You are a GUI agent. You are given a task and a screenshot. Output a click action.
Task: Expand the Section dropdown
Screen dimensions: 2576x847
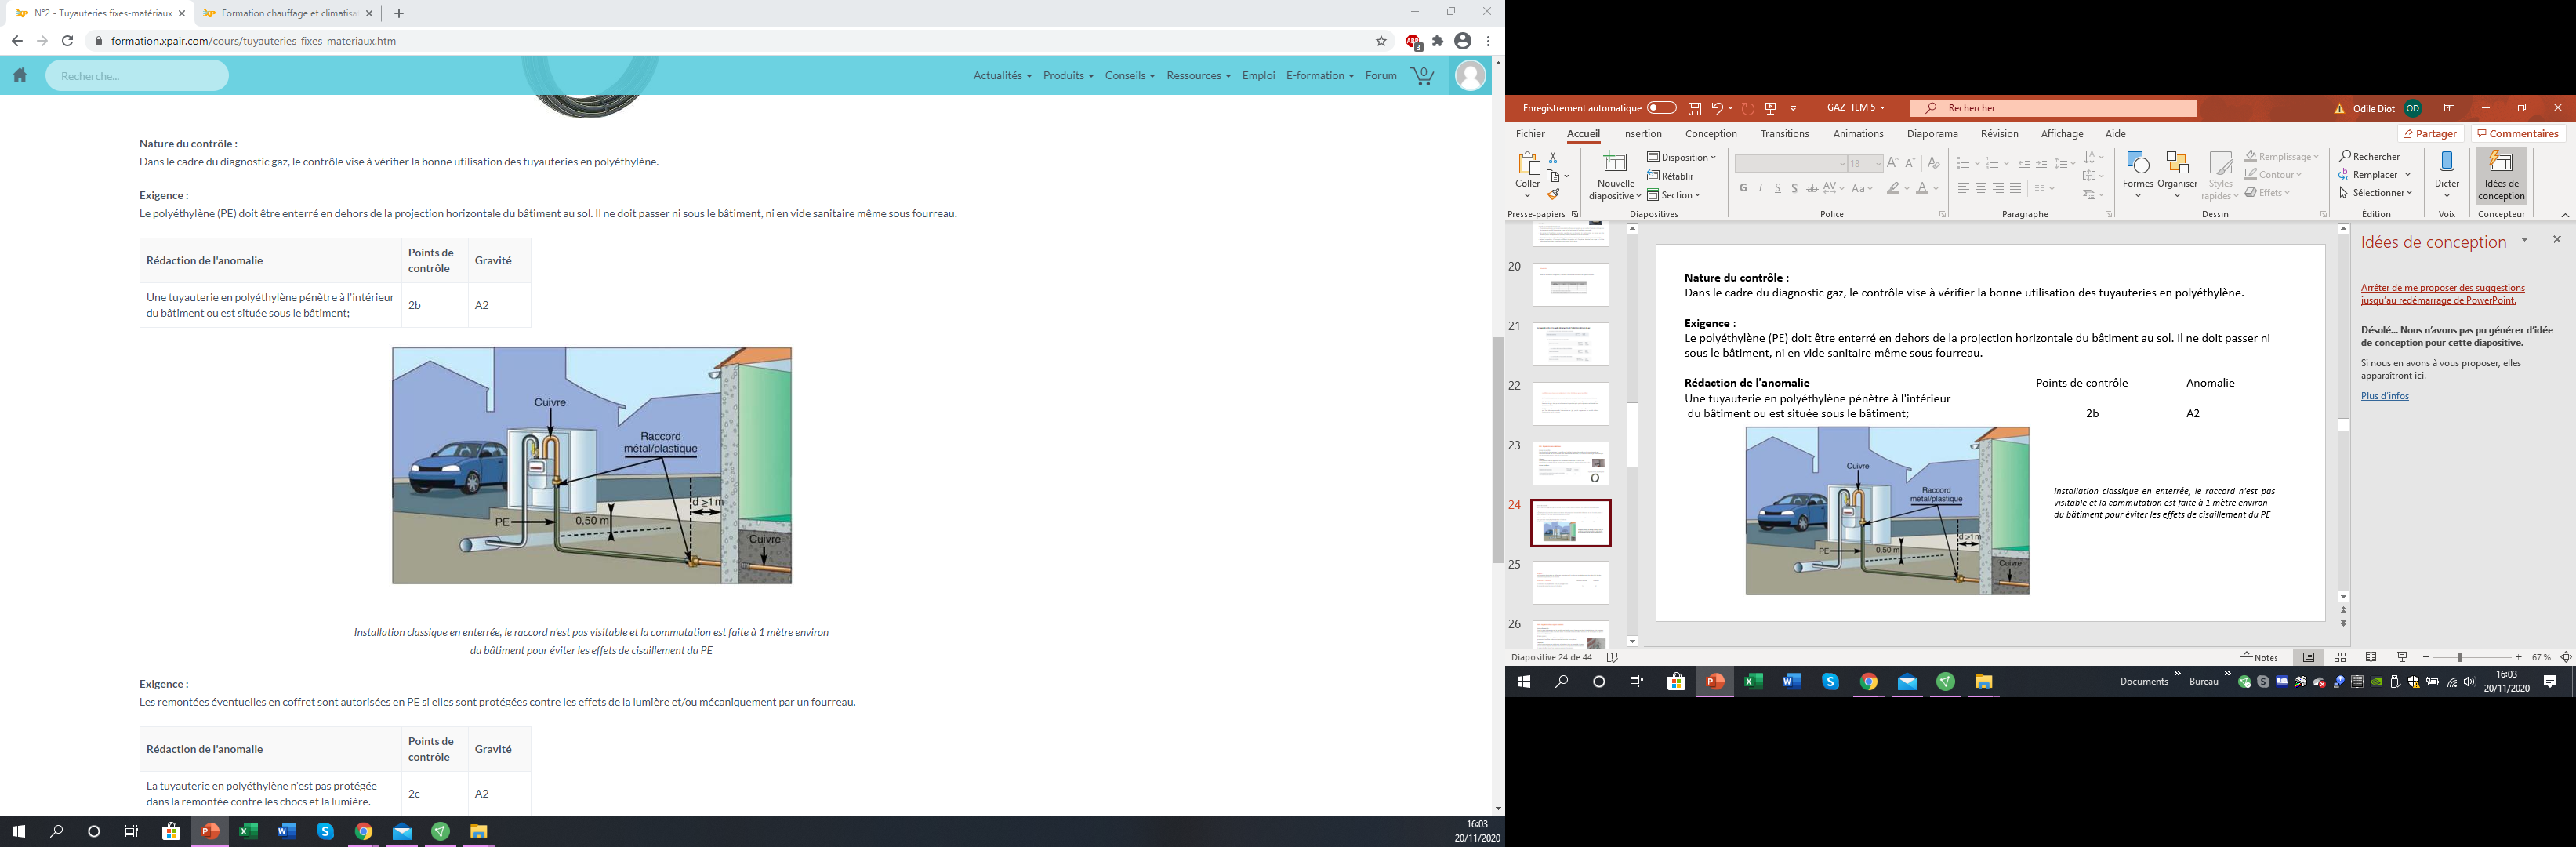click(1674, 195)
